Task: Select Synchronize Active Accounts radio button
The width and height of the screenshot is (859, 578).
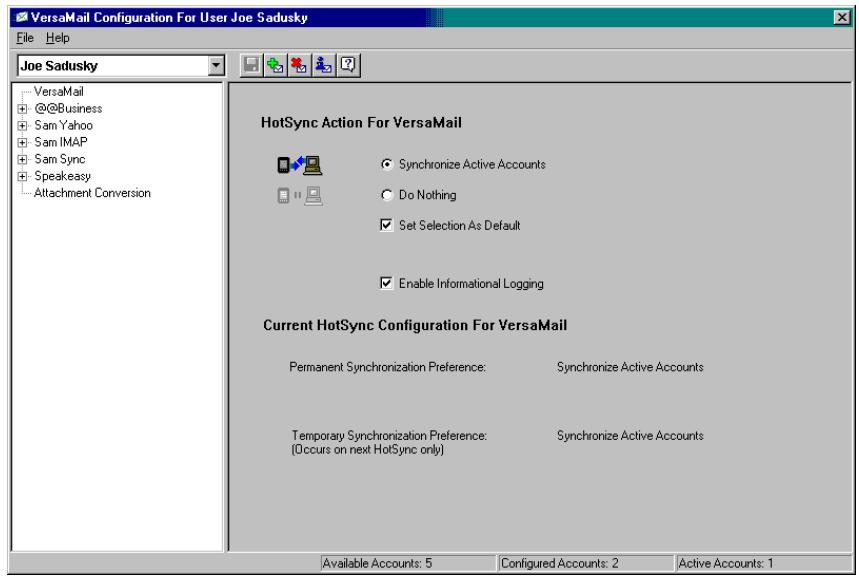Action: tap(387, 164)
